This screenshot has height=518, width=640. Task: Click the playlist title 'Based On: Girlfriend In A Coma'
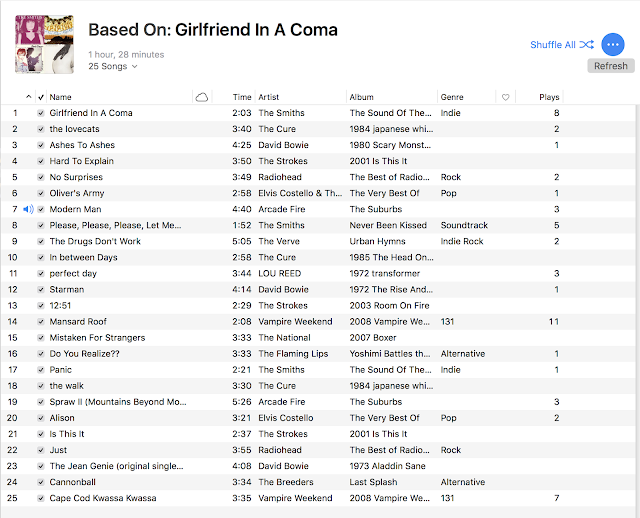(213, 30)
